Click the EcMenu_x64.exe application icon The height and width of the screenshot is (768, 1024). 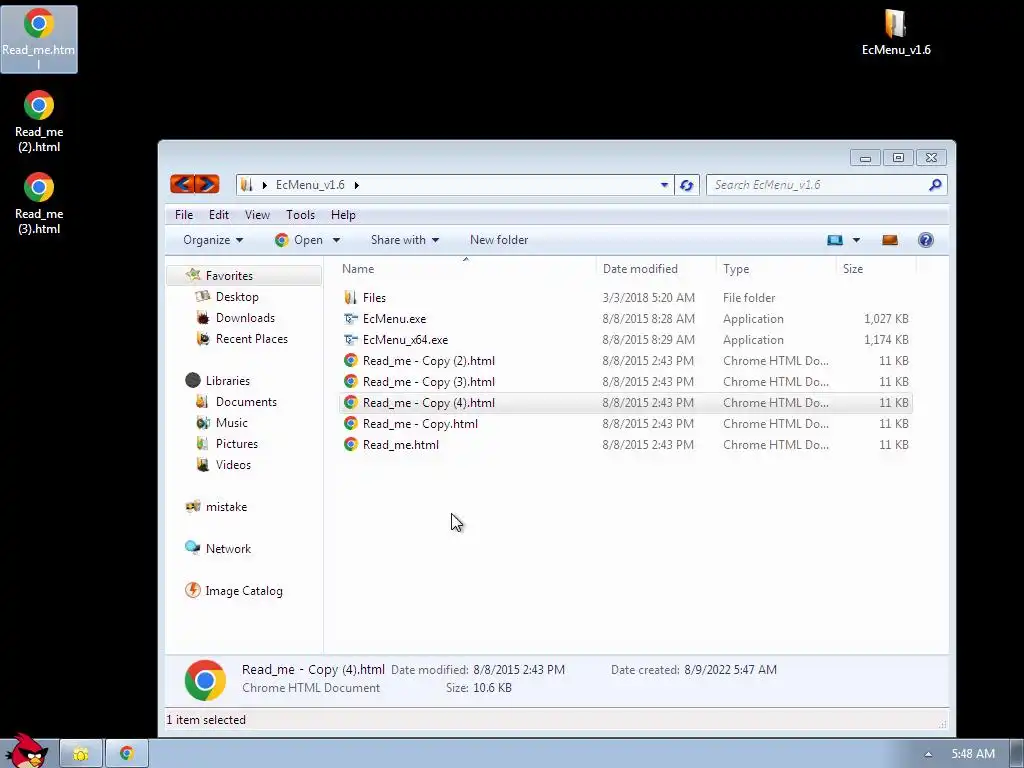(x=351, y=340)
